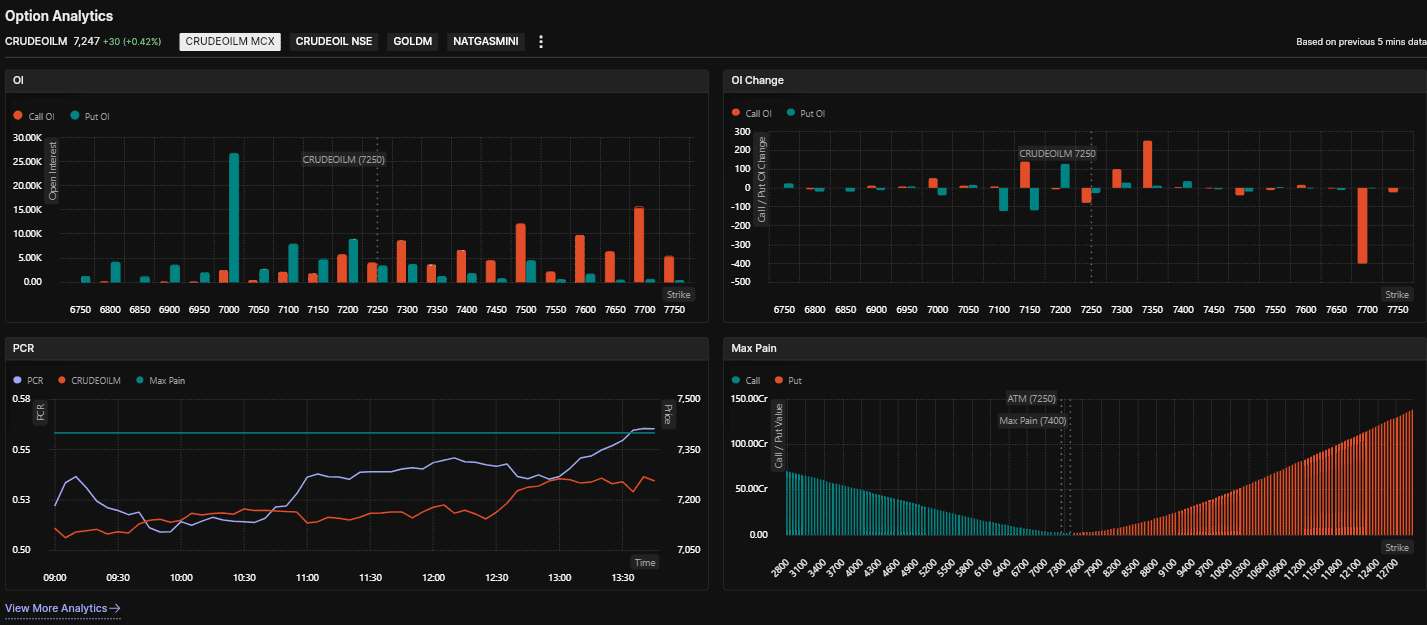Toggle Call OI legend in OI Change chart
The height and width of the screenshot is (625, 1427).
[752, 113]
